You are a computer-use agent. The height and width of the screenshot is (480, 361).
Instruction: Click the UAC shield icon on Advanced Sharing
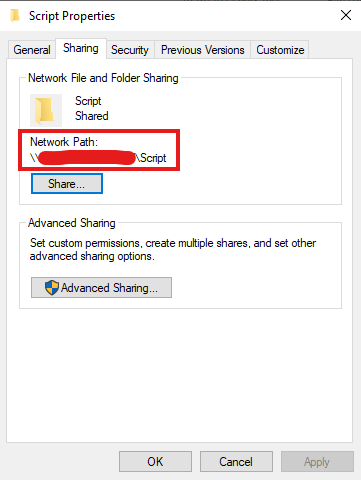tap(52, 287)
